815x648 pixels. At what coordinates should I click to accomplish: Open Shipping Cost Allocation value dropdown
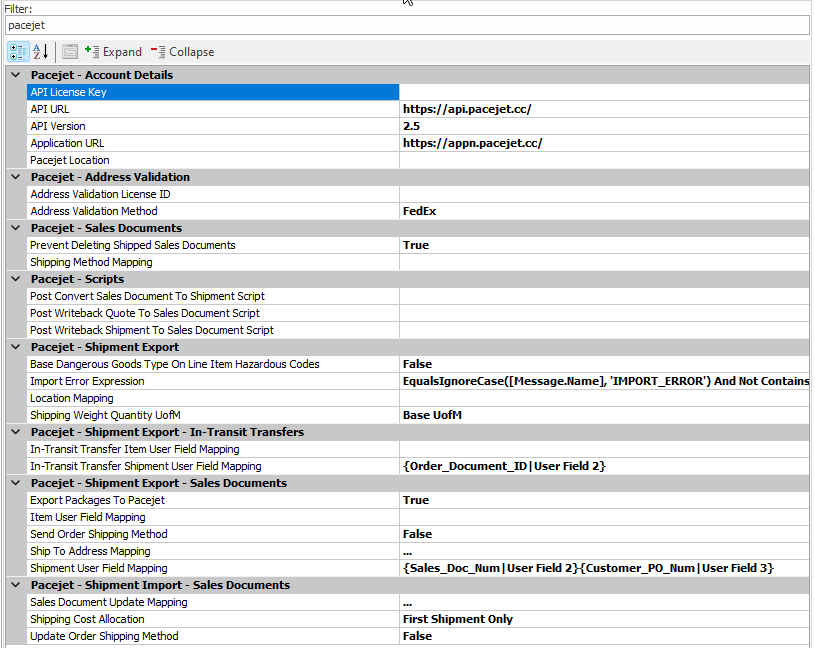click(604, 619)
